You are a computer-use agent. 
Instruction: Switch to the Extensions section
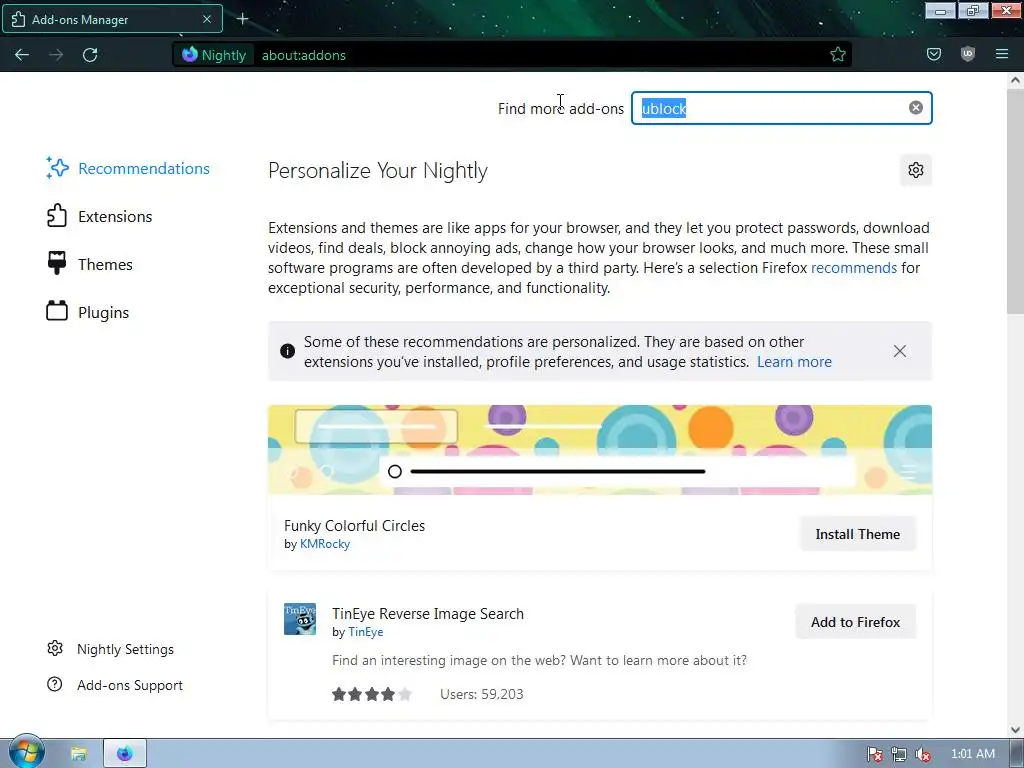[x=99, y=216]
